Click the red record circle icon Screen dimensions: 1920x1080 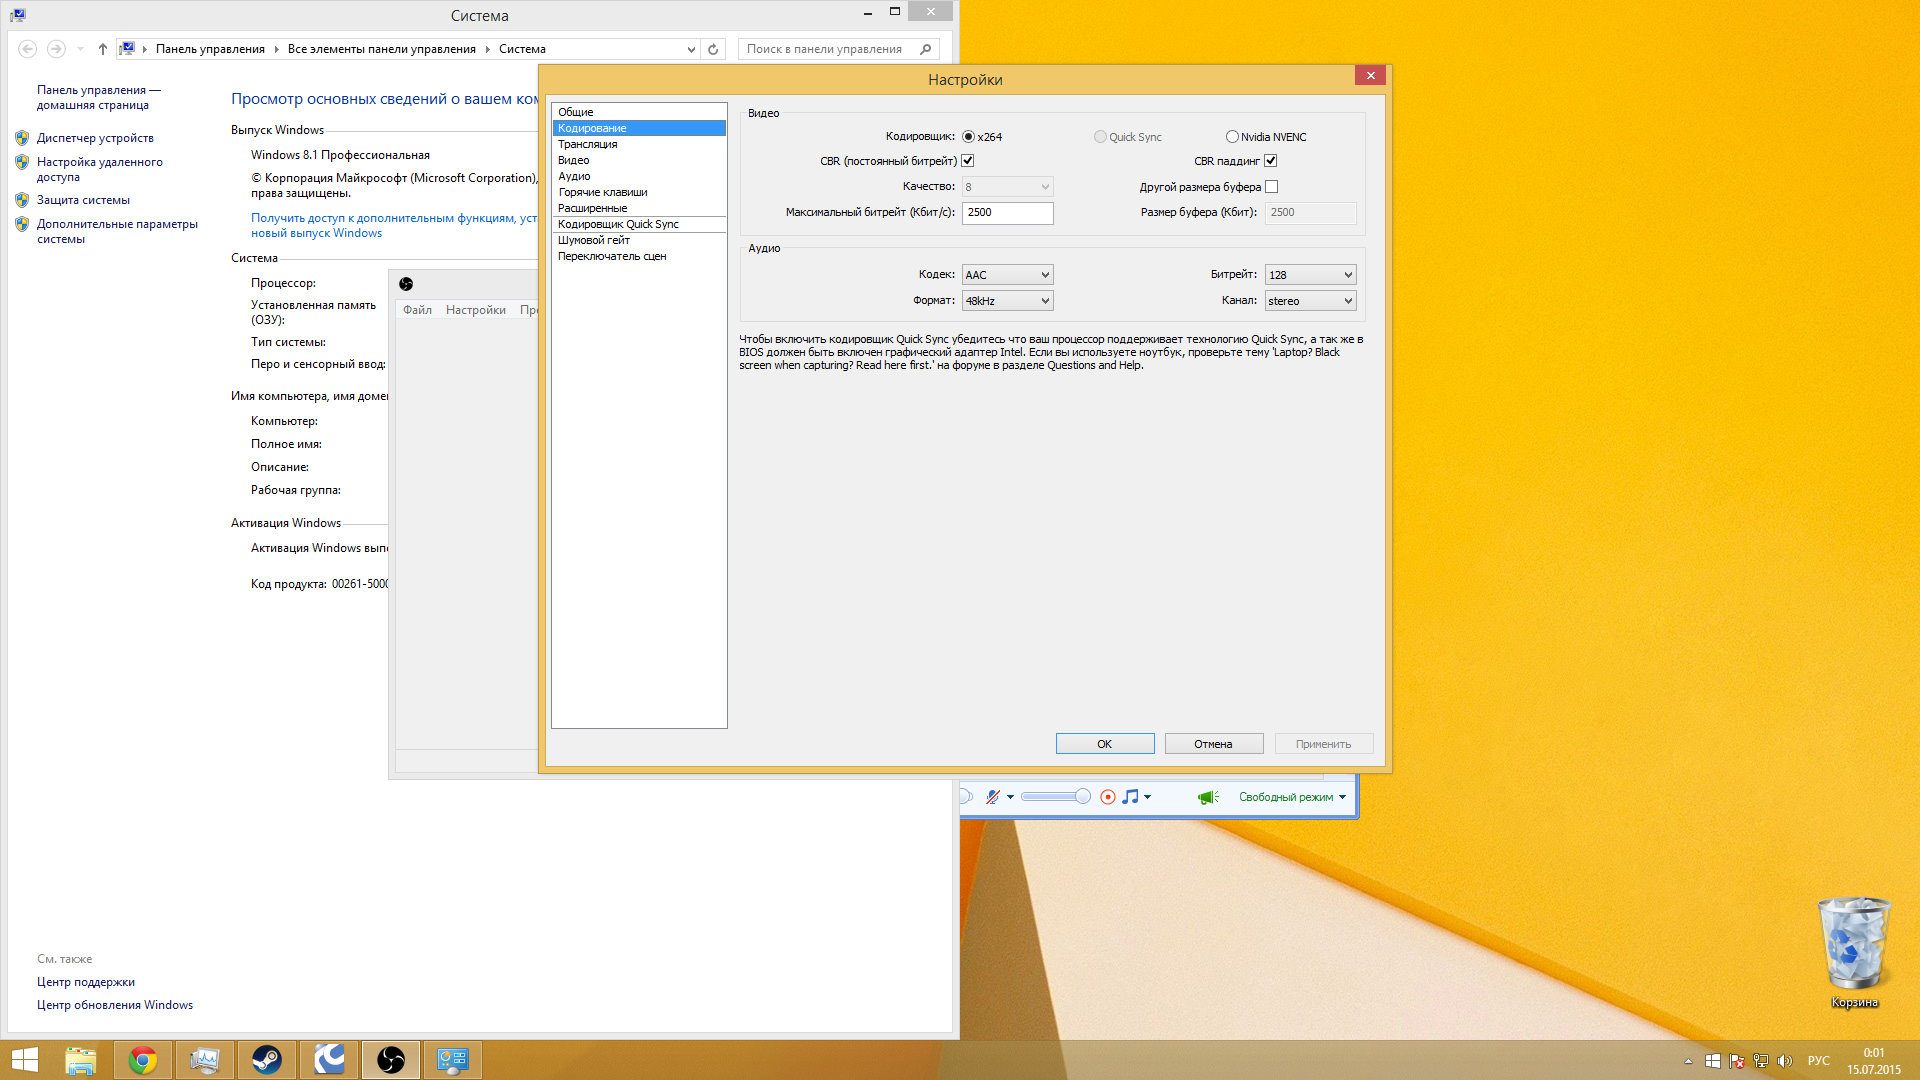point(1107,797)
